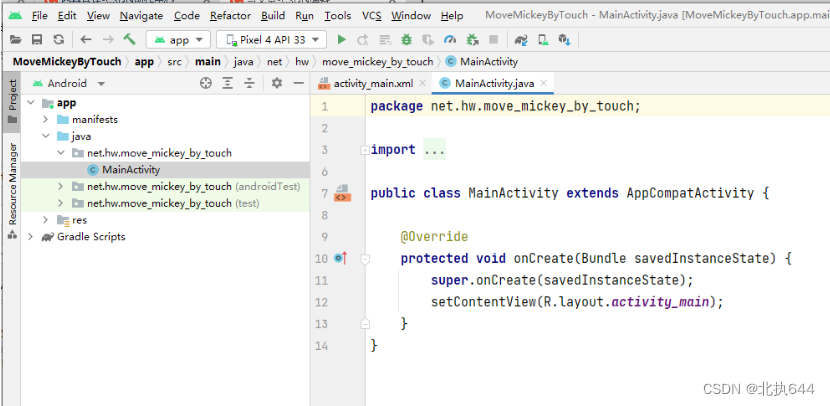Open the Navigate menu
This screenshot has width=830, height=406.
click(x=141, y=16)
